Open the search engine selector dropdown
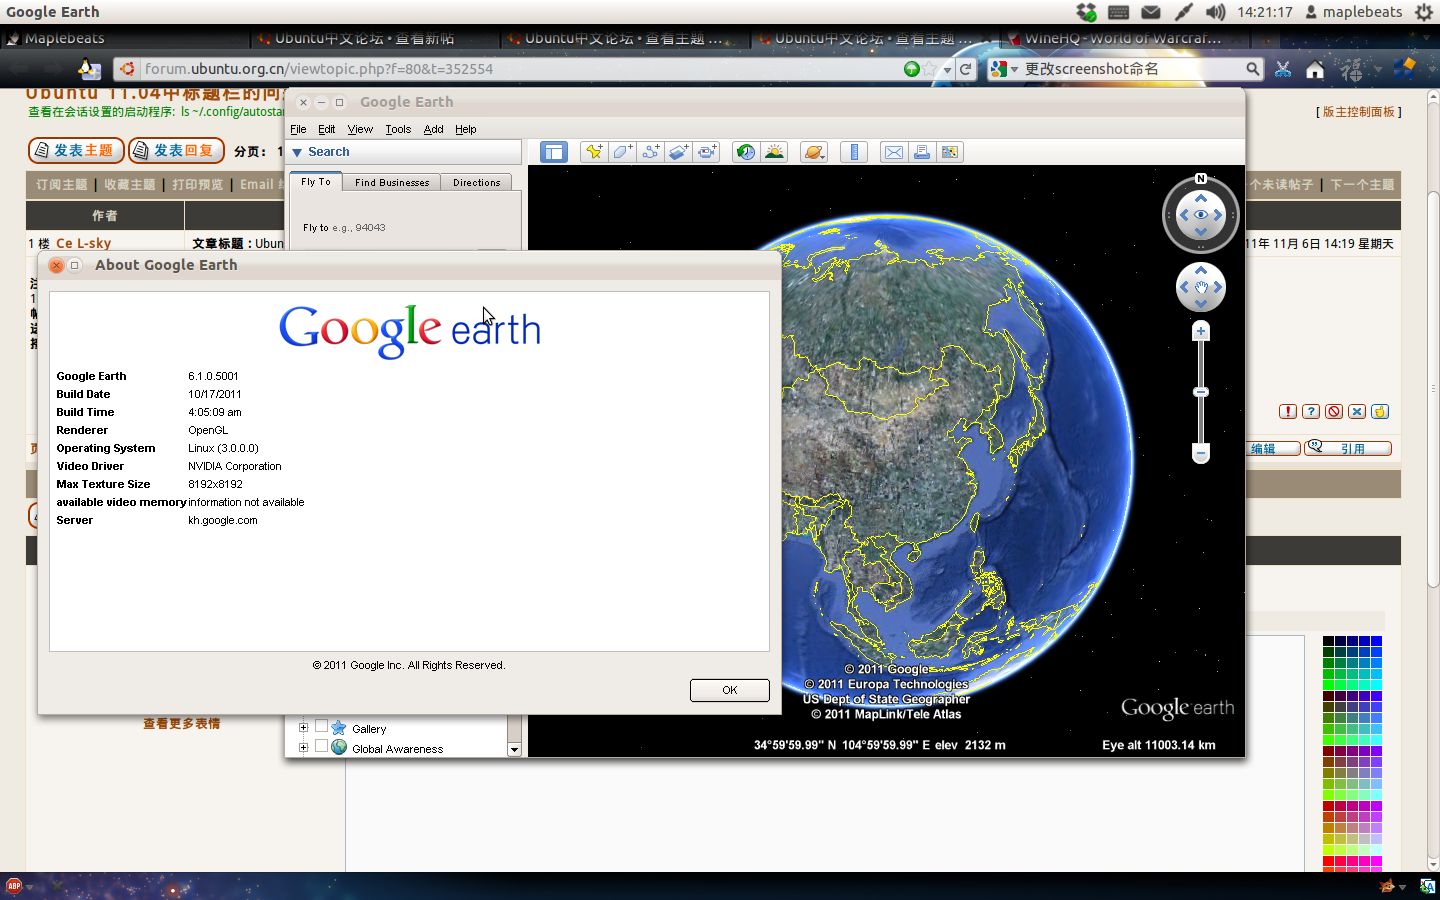Viewport: 1440px width, 900px height. pos(1004,69)
